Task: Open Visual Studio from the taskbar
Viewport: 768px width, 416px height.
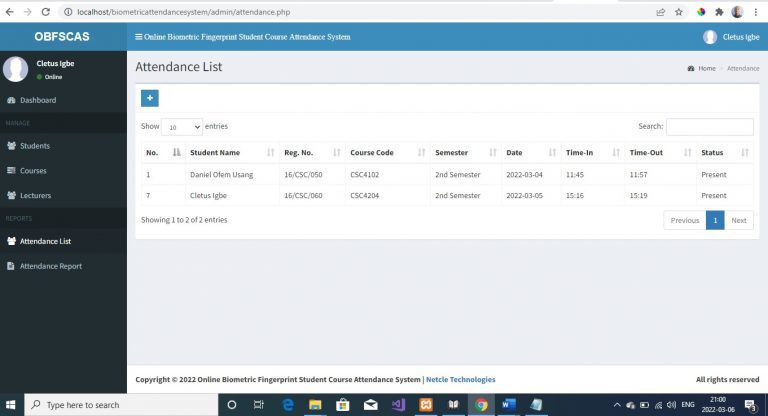Action: [398, 405]
